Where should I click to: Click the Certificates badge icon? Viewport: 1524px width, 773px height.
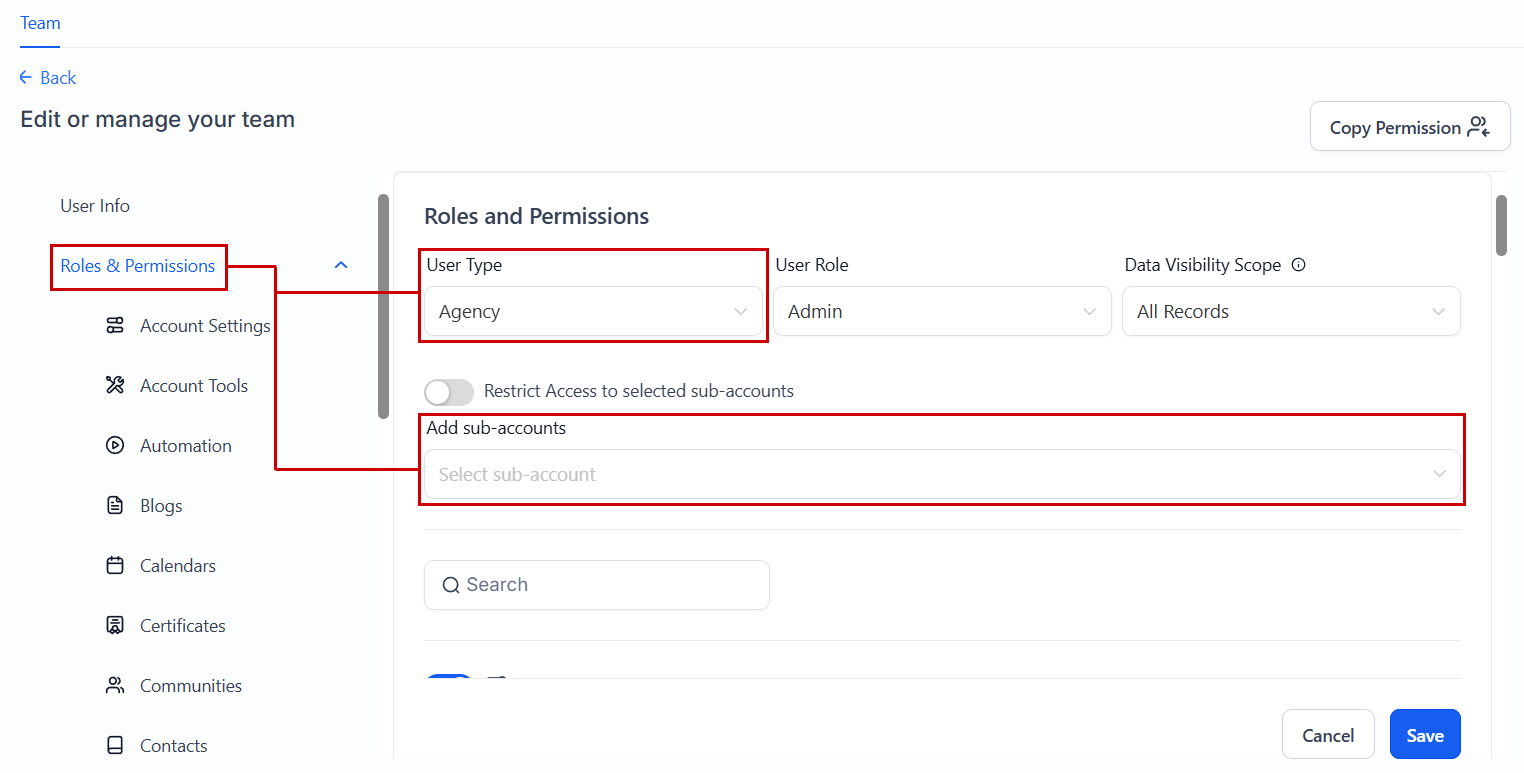[x=115, y=626]
